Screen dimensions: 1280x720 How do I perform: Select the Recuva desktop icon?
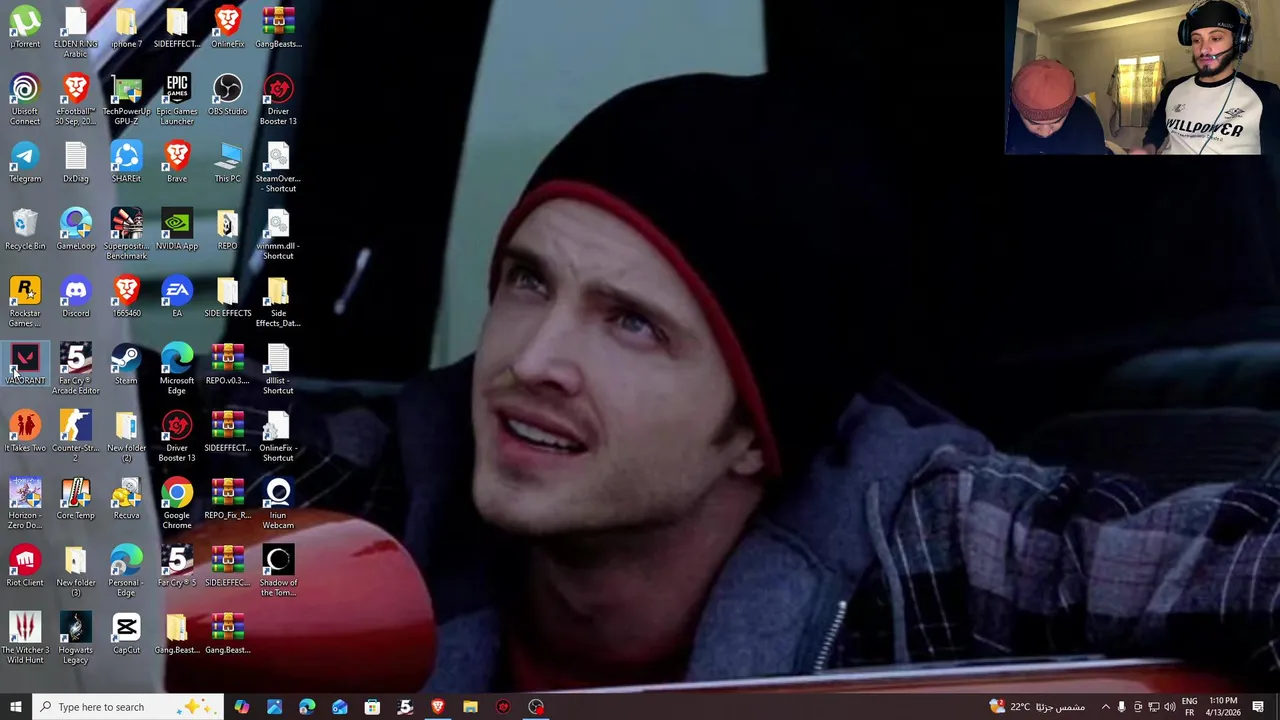click(x=126, y=498)
